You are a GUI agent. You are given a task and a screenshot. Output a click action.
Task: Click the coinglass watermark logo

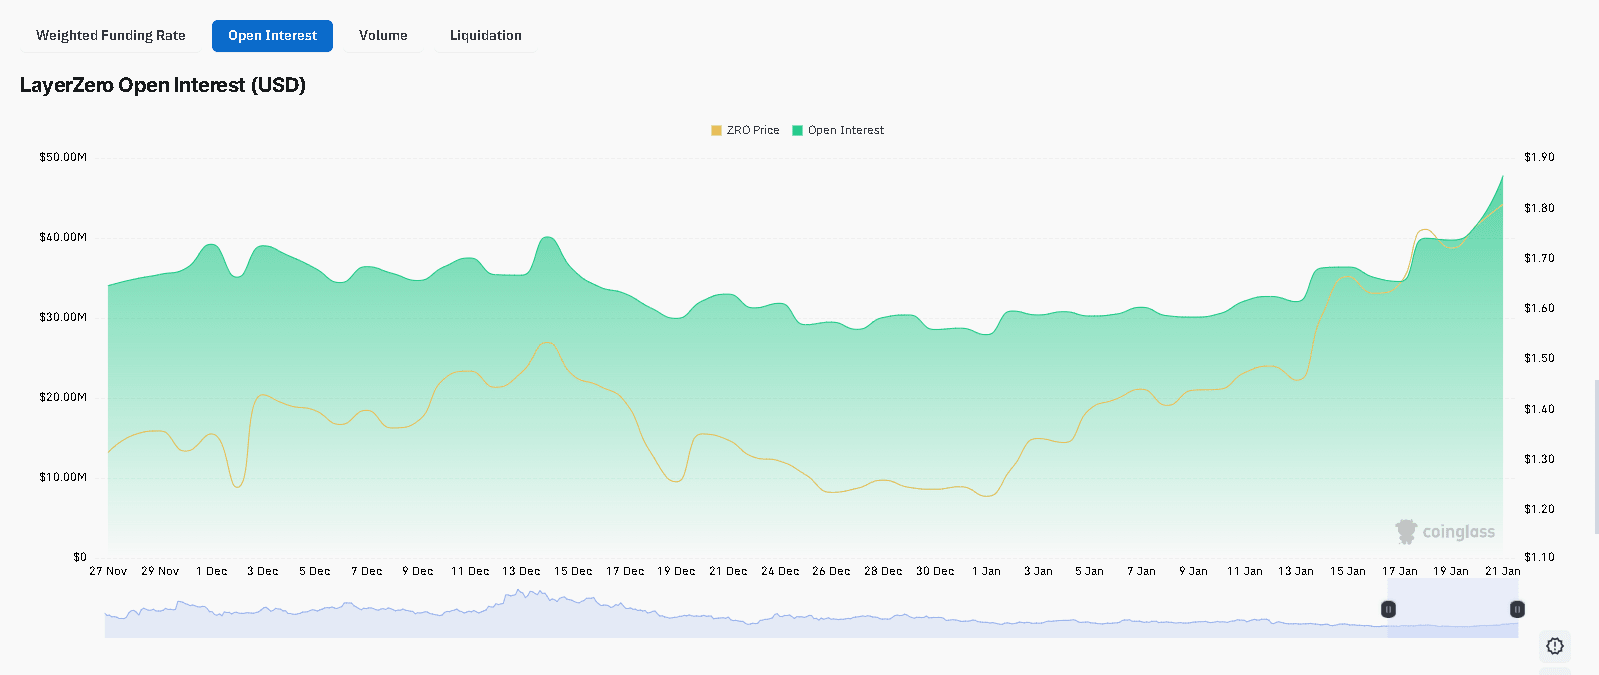(1445, 531)
